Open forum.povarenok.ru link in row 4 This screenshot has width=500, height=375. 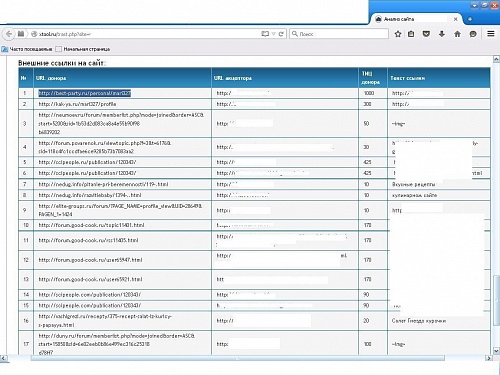pos(105,147)
